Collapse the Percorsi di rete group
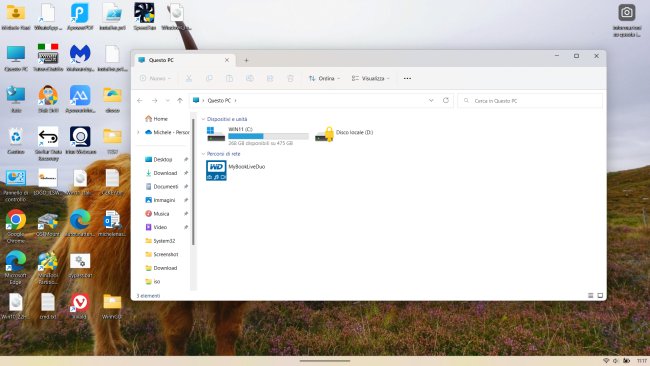 (x=203, y=154)
